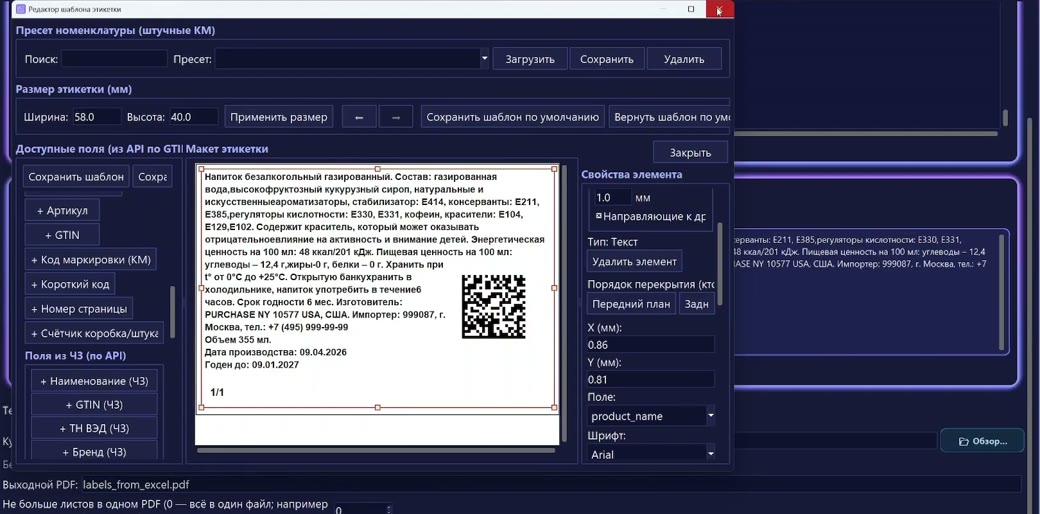Click the Загрузить preset button
The height and width of the screenshot is (514, 1040).
tap(530, 59)
